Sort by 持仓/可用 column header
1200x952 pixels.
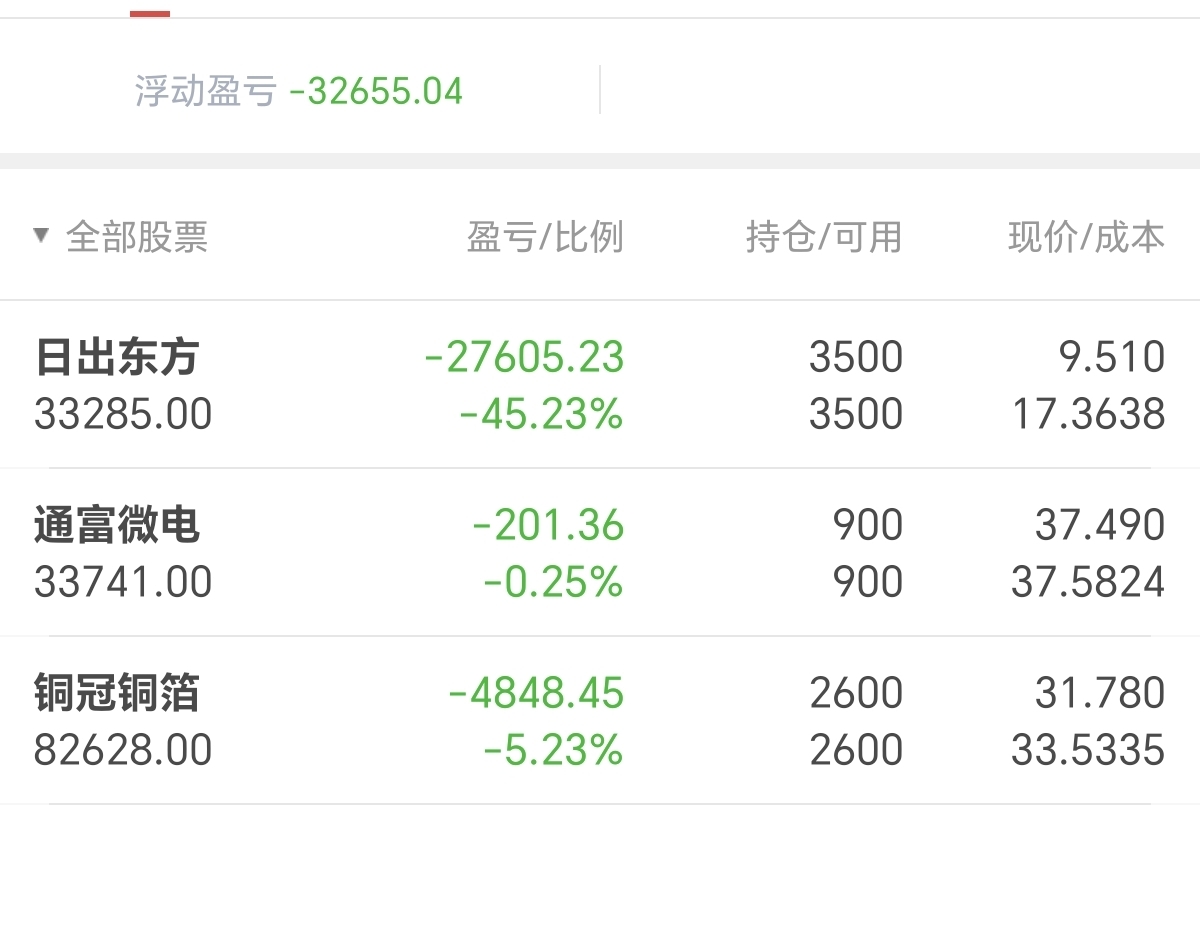click(x=824, y=237)
